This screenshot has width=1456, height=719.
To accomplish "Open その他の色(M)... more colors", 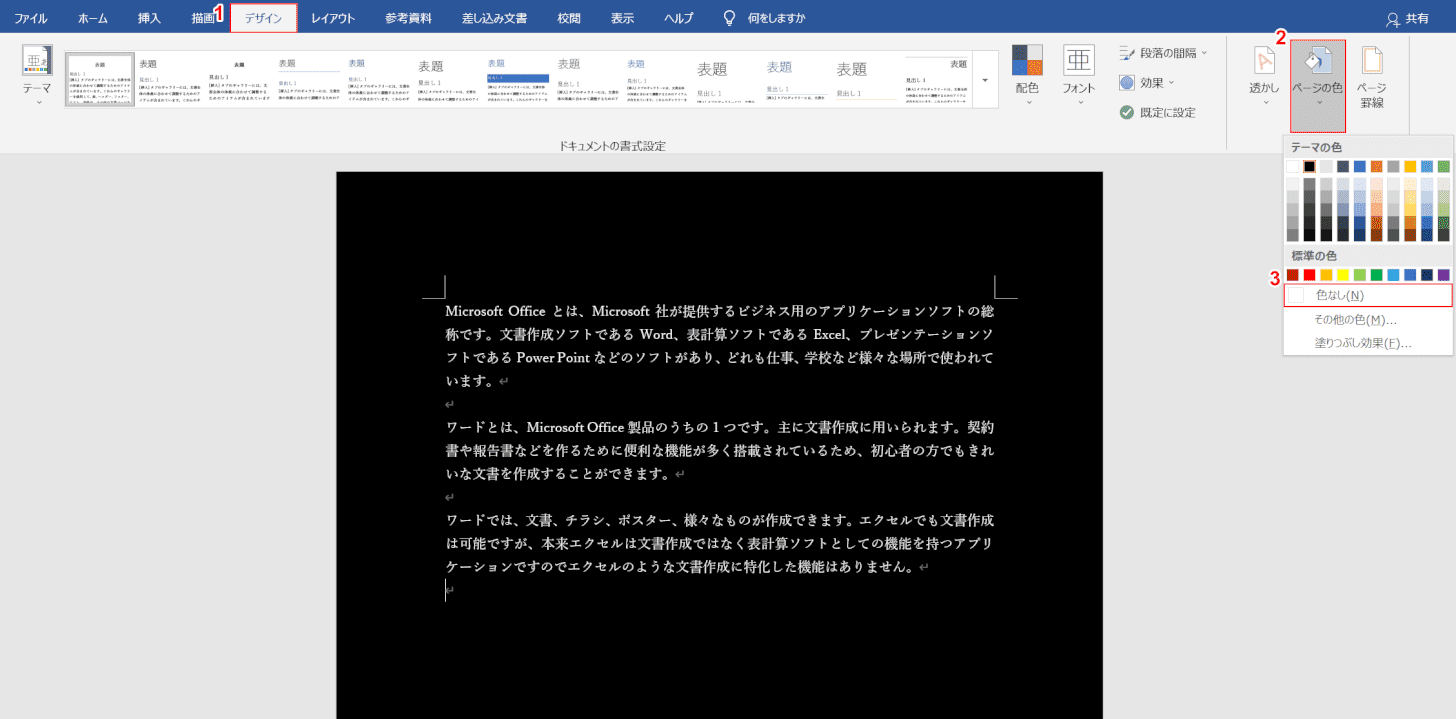I will coord(1368,320).
